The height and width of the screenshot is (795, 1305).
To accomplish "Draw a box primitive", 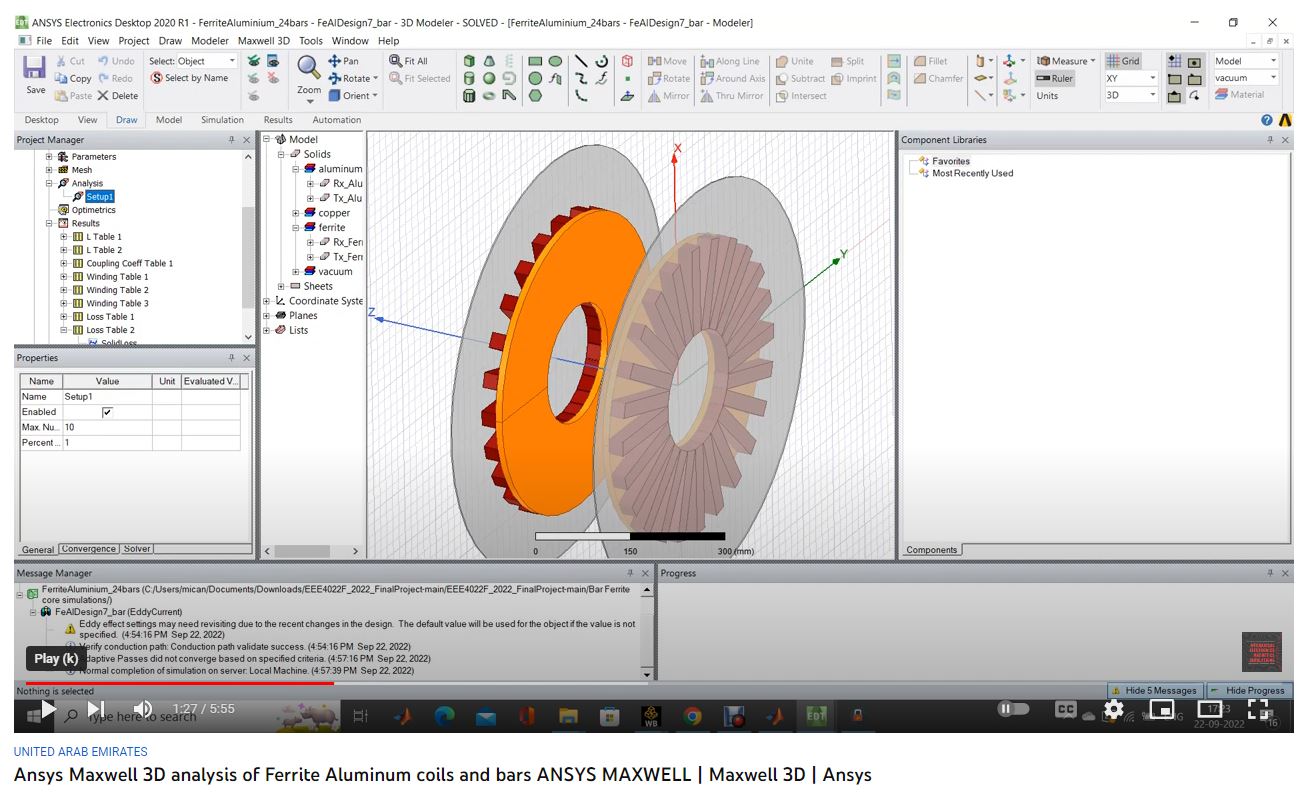I will [469, 61].
